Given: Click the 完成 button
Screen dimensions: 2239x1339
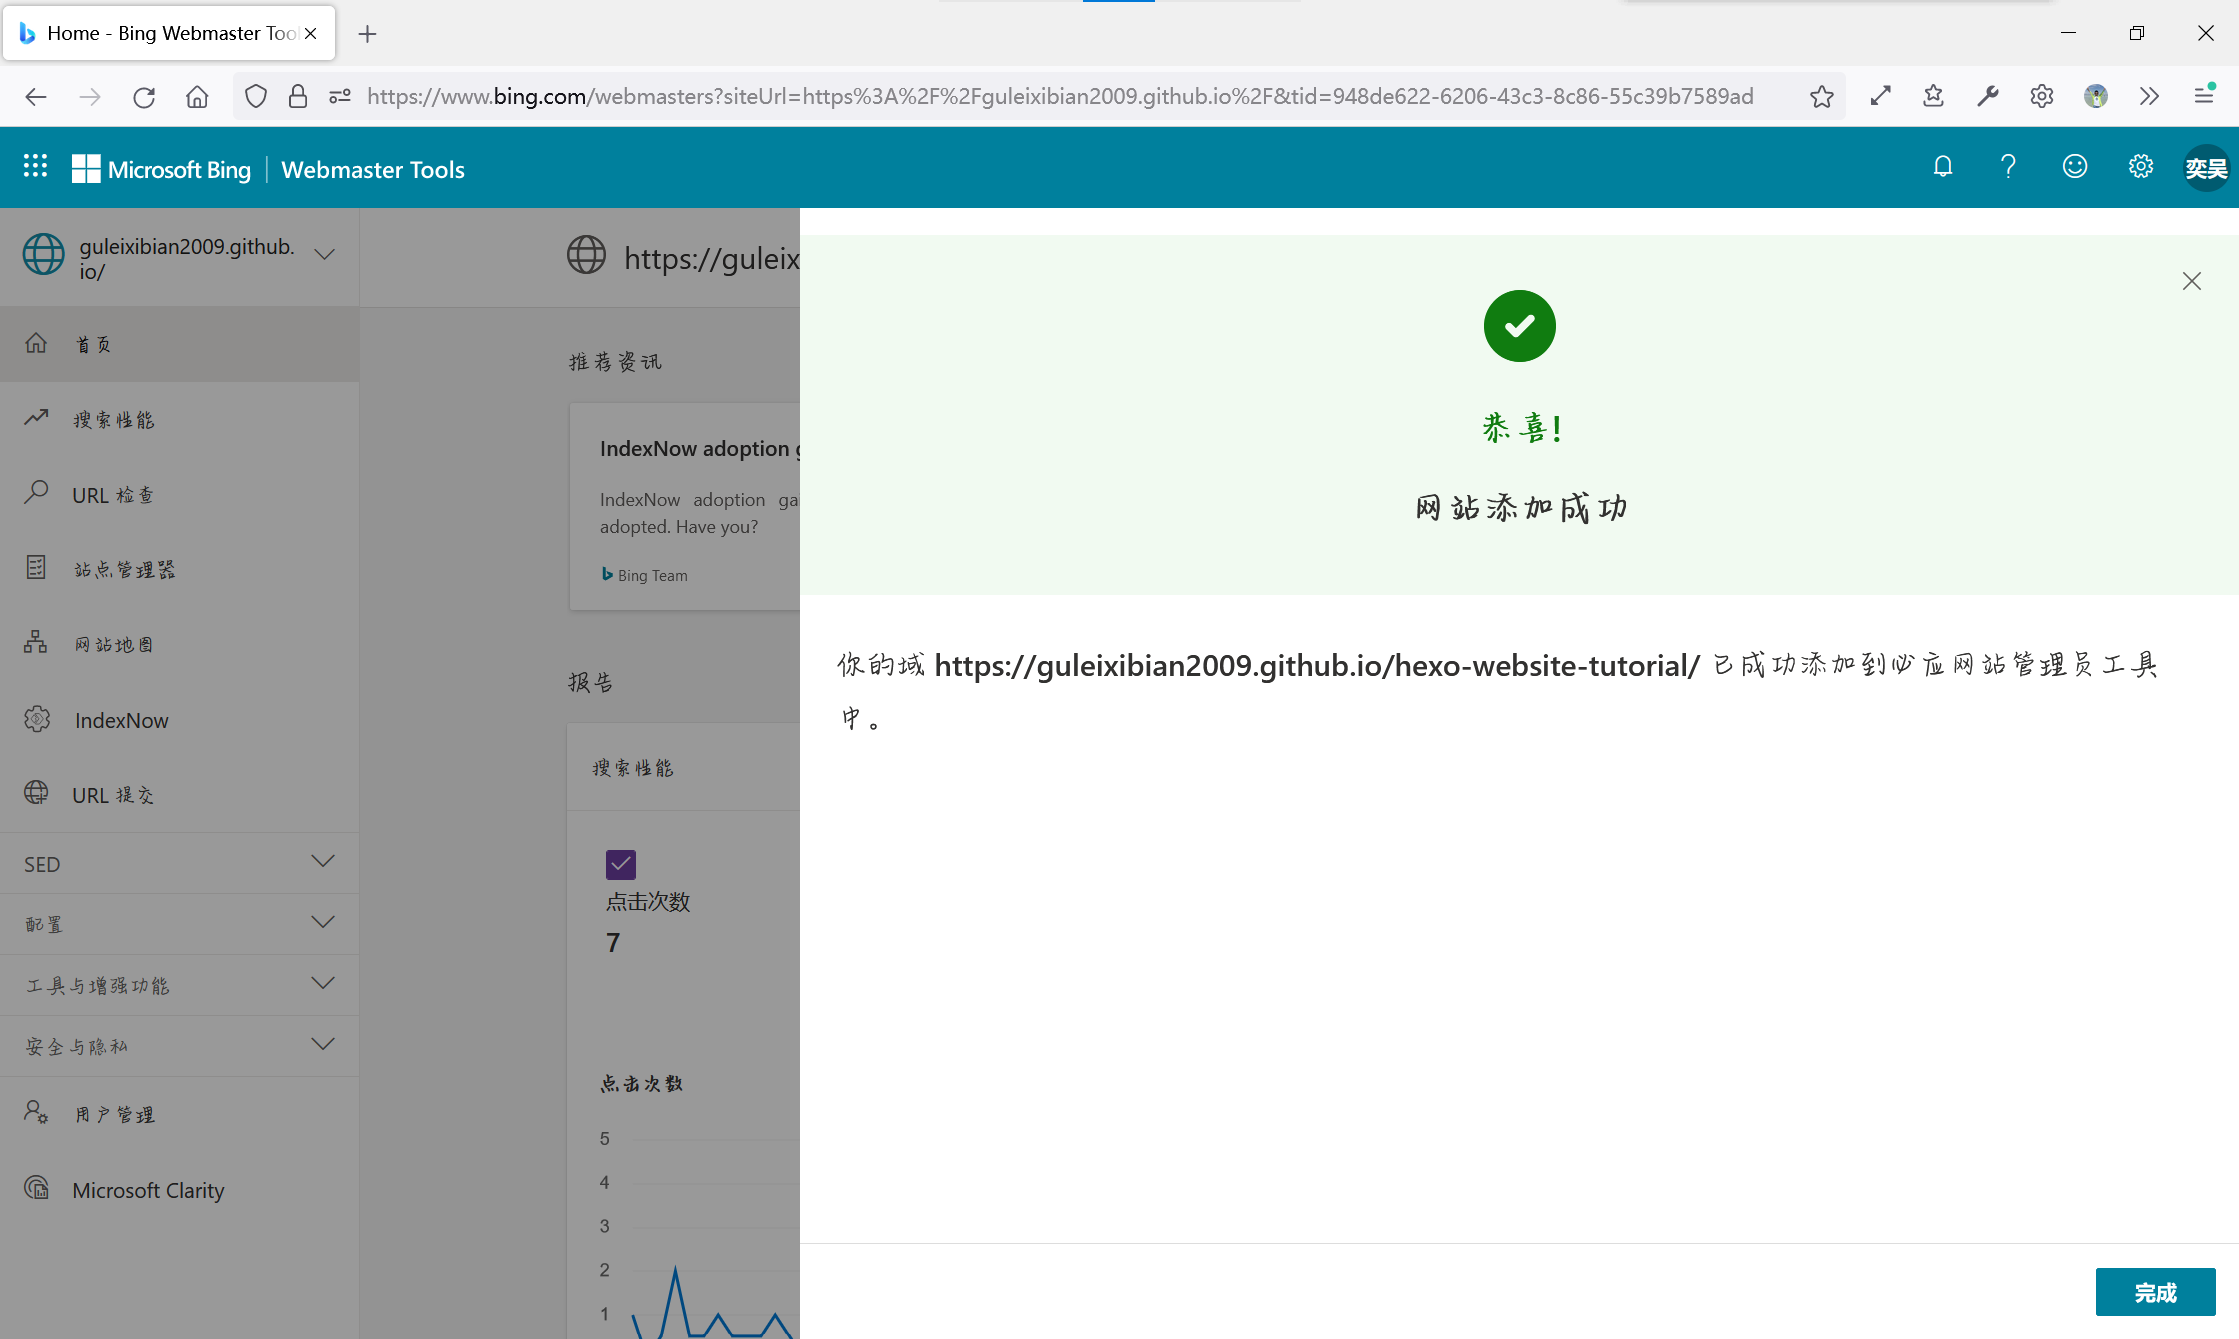Looking at the screenshot, I should [2154, 1292].
